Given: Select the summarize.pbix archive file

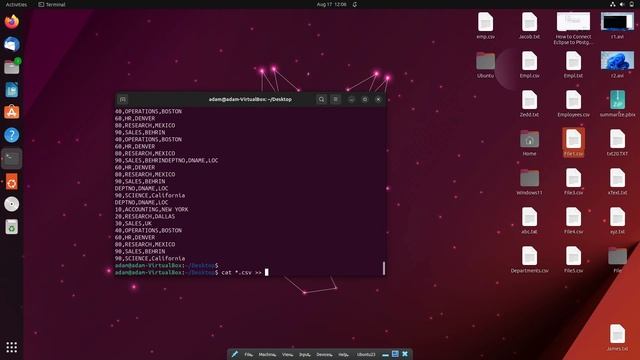Looking at the screenshot, I should [x=617, y=104].
